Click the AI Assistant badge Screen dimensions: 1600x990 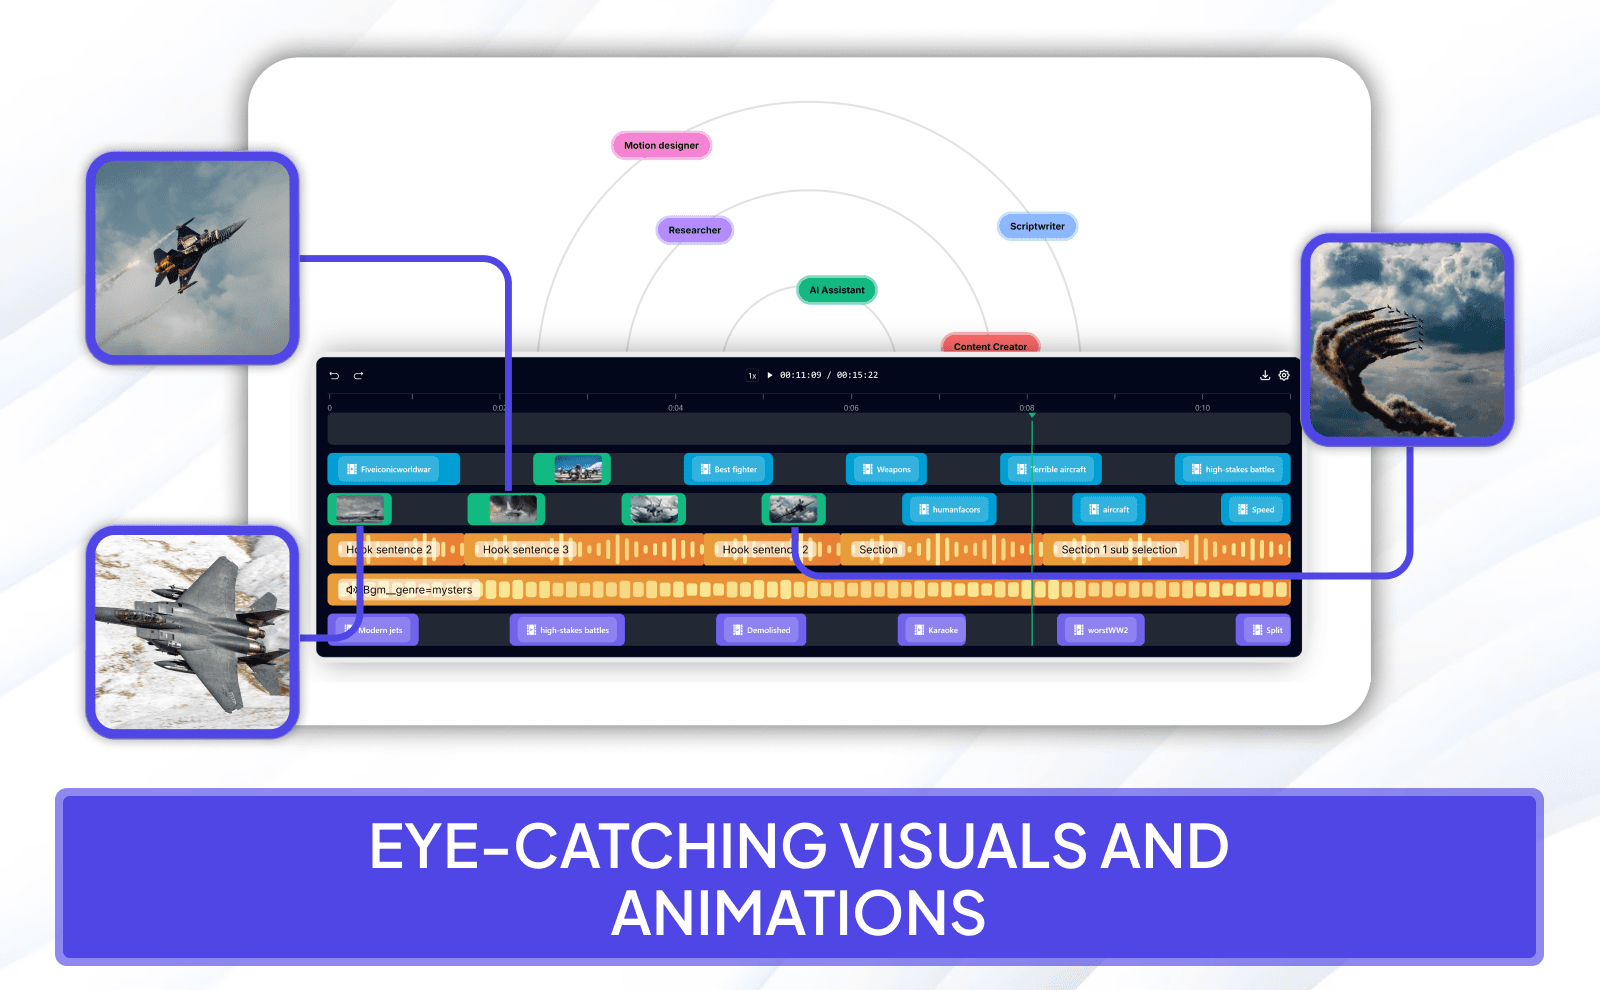click(x=836, y=290)
